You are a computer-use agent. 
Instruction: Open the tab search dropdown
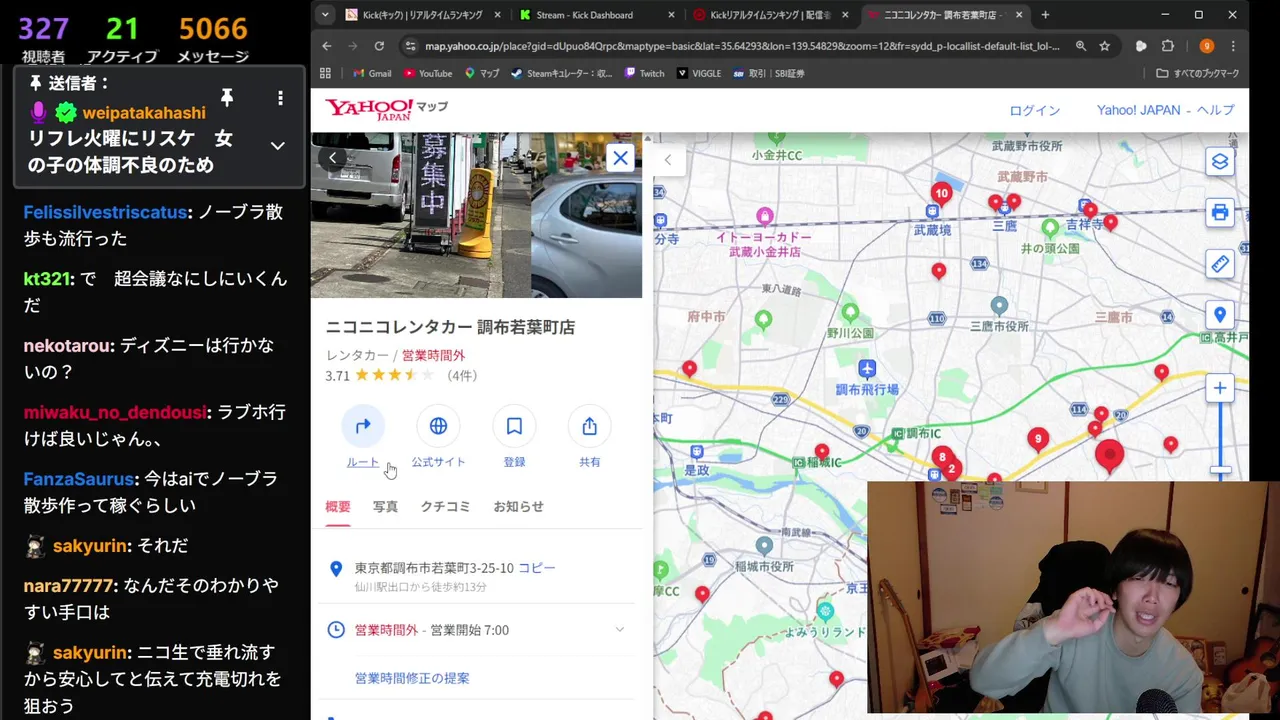(324, 15)
